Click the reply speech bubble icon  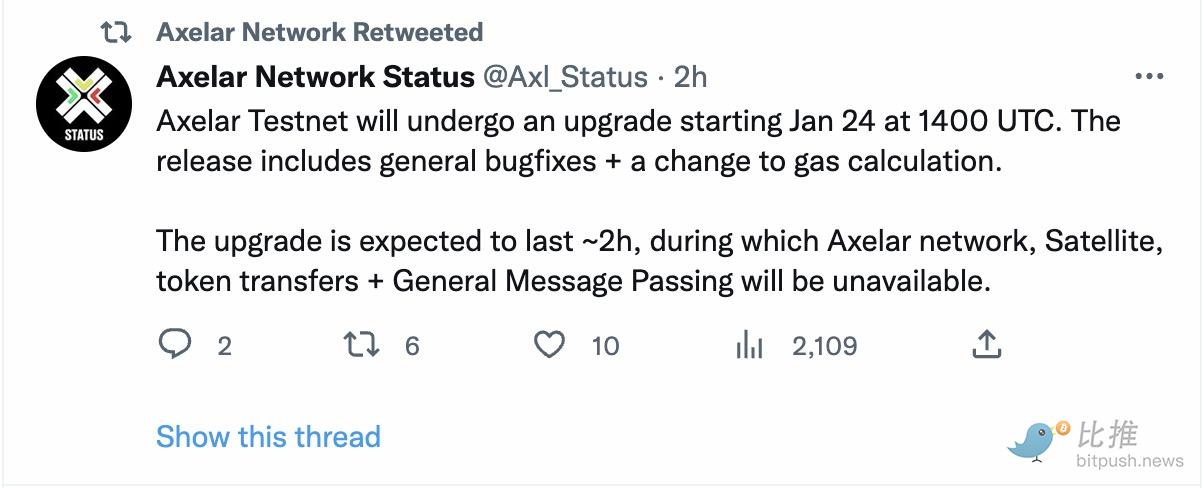pyautogui.click(x=175, y=345)
